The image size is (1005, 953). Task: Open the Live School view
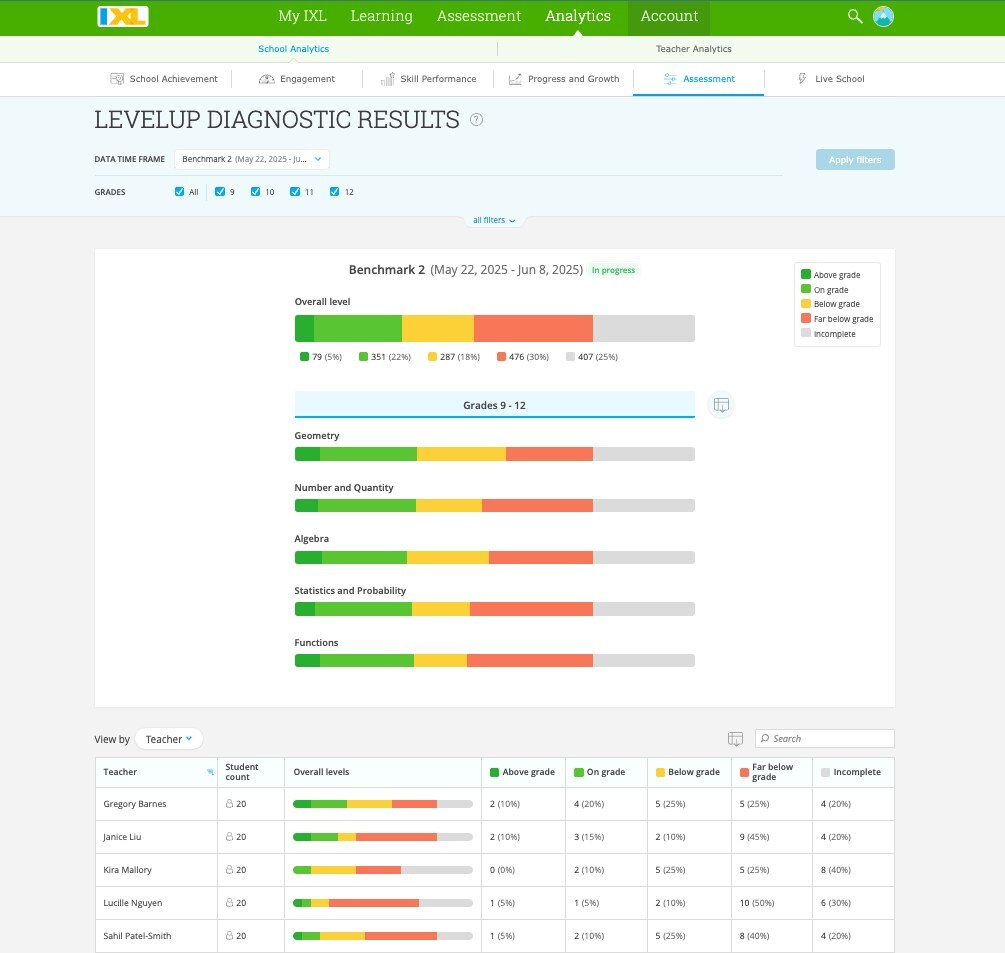point(830,79)
